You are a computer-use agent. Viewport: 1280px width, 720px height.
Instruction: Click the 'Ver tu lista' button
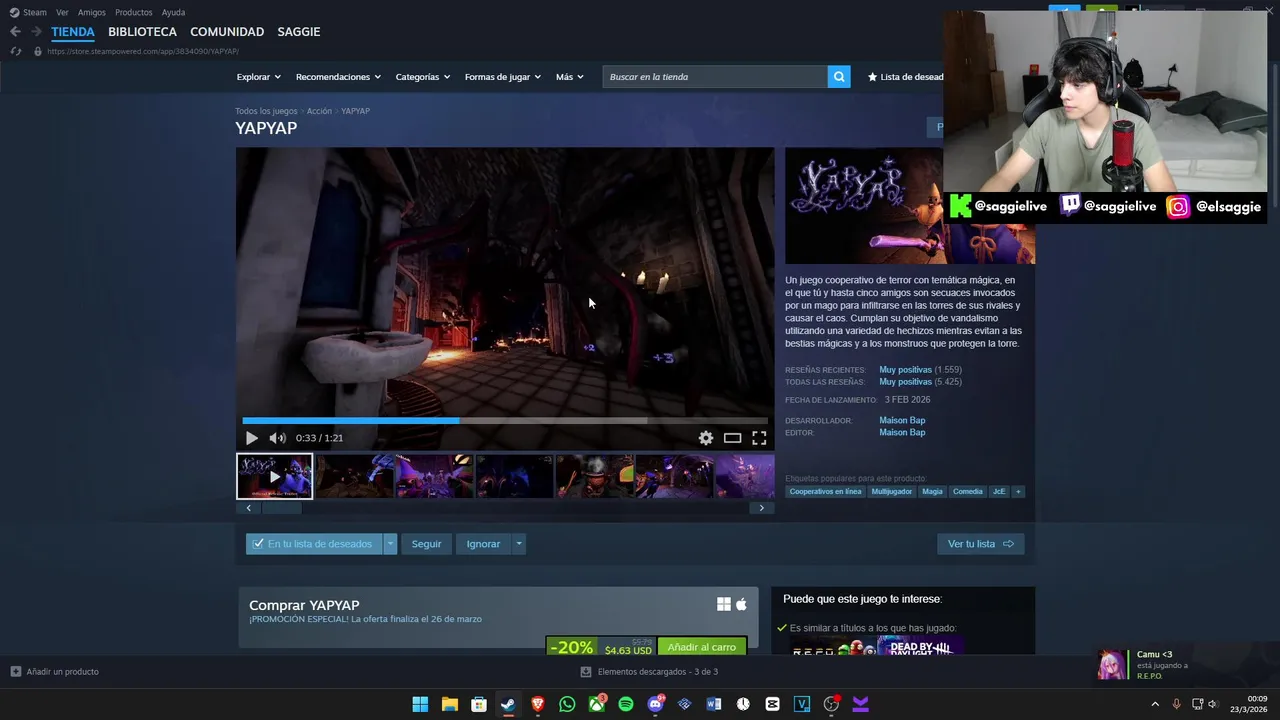pos(980,544)
